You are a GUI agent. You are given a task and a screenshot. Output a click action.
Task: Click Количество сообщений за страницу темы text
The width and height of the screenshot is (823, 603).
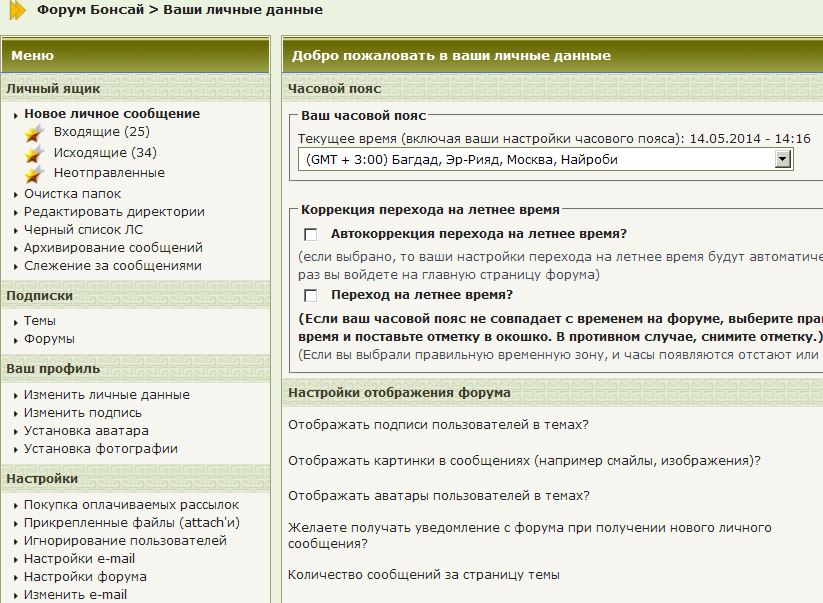[x=424, y=575]
